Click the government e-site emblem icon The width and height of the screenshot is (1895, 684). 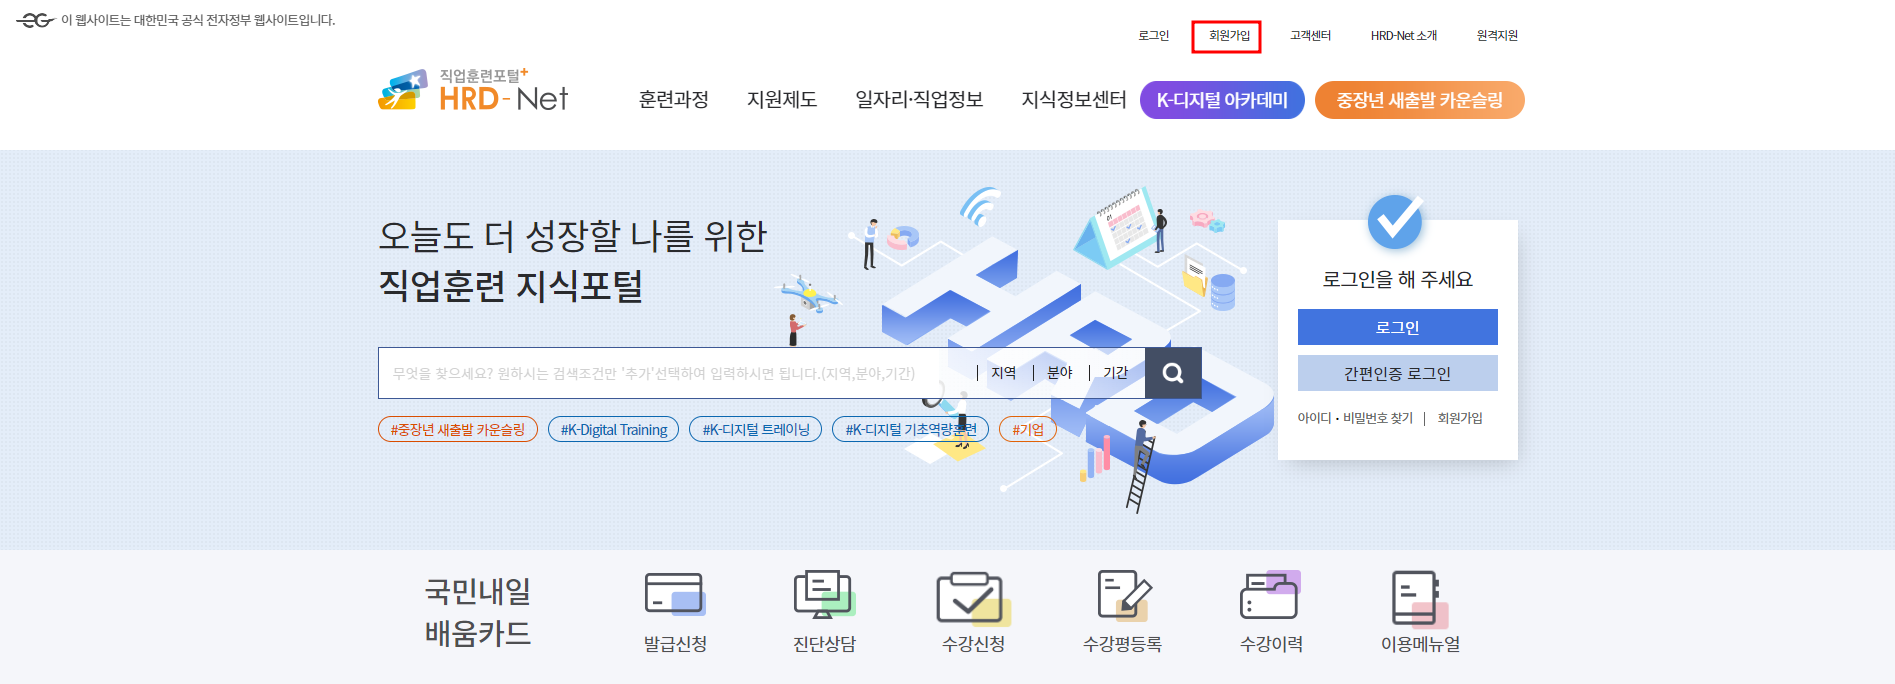(x=35, y=20)
